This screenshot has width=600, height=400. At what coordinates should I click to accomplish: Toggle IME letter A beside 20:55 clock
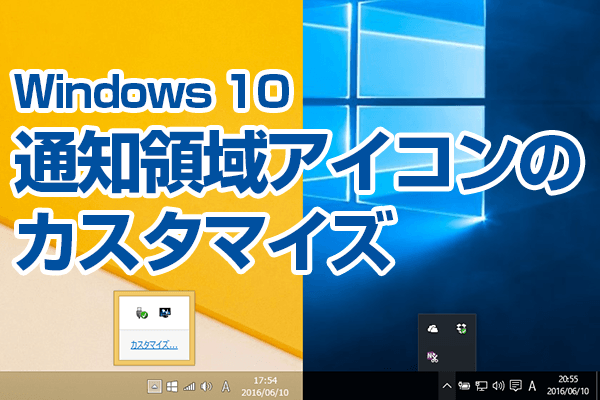(532, 386)
